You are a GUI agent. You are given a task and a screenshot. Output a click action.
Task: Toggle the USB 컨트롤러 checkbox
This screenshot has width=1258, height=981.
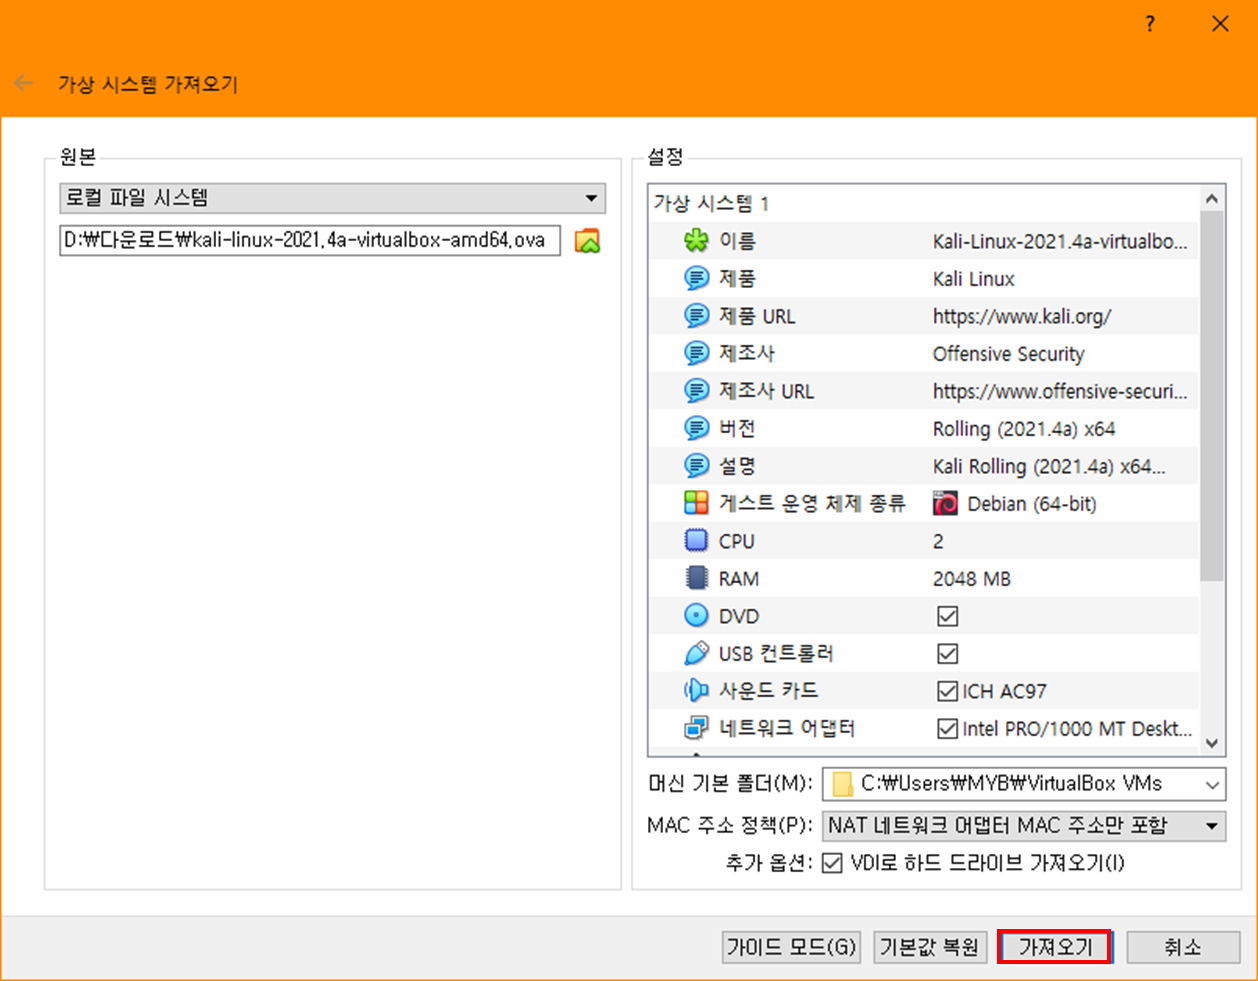pos(947,653)
